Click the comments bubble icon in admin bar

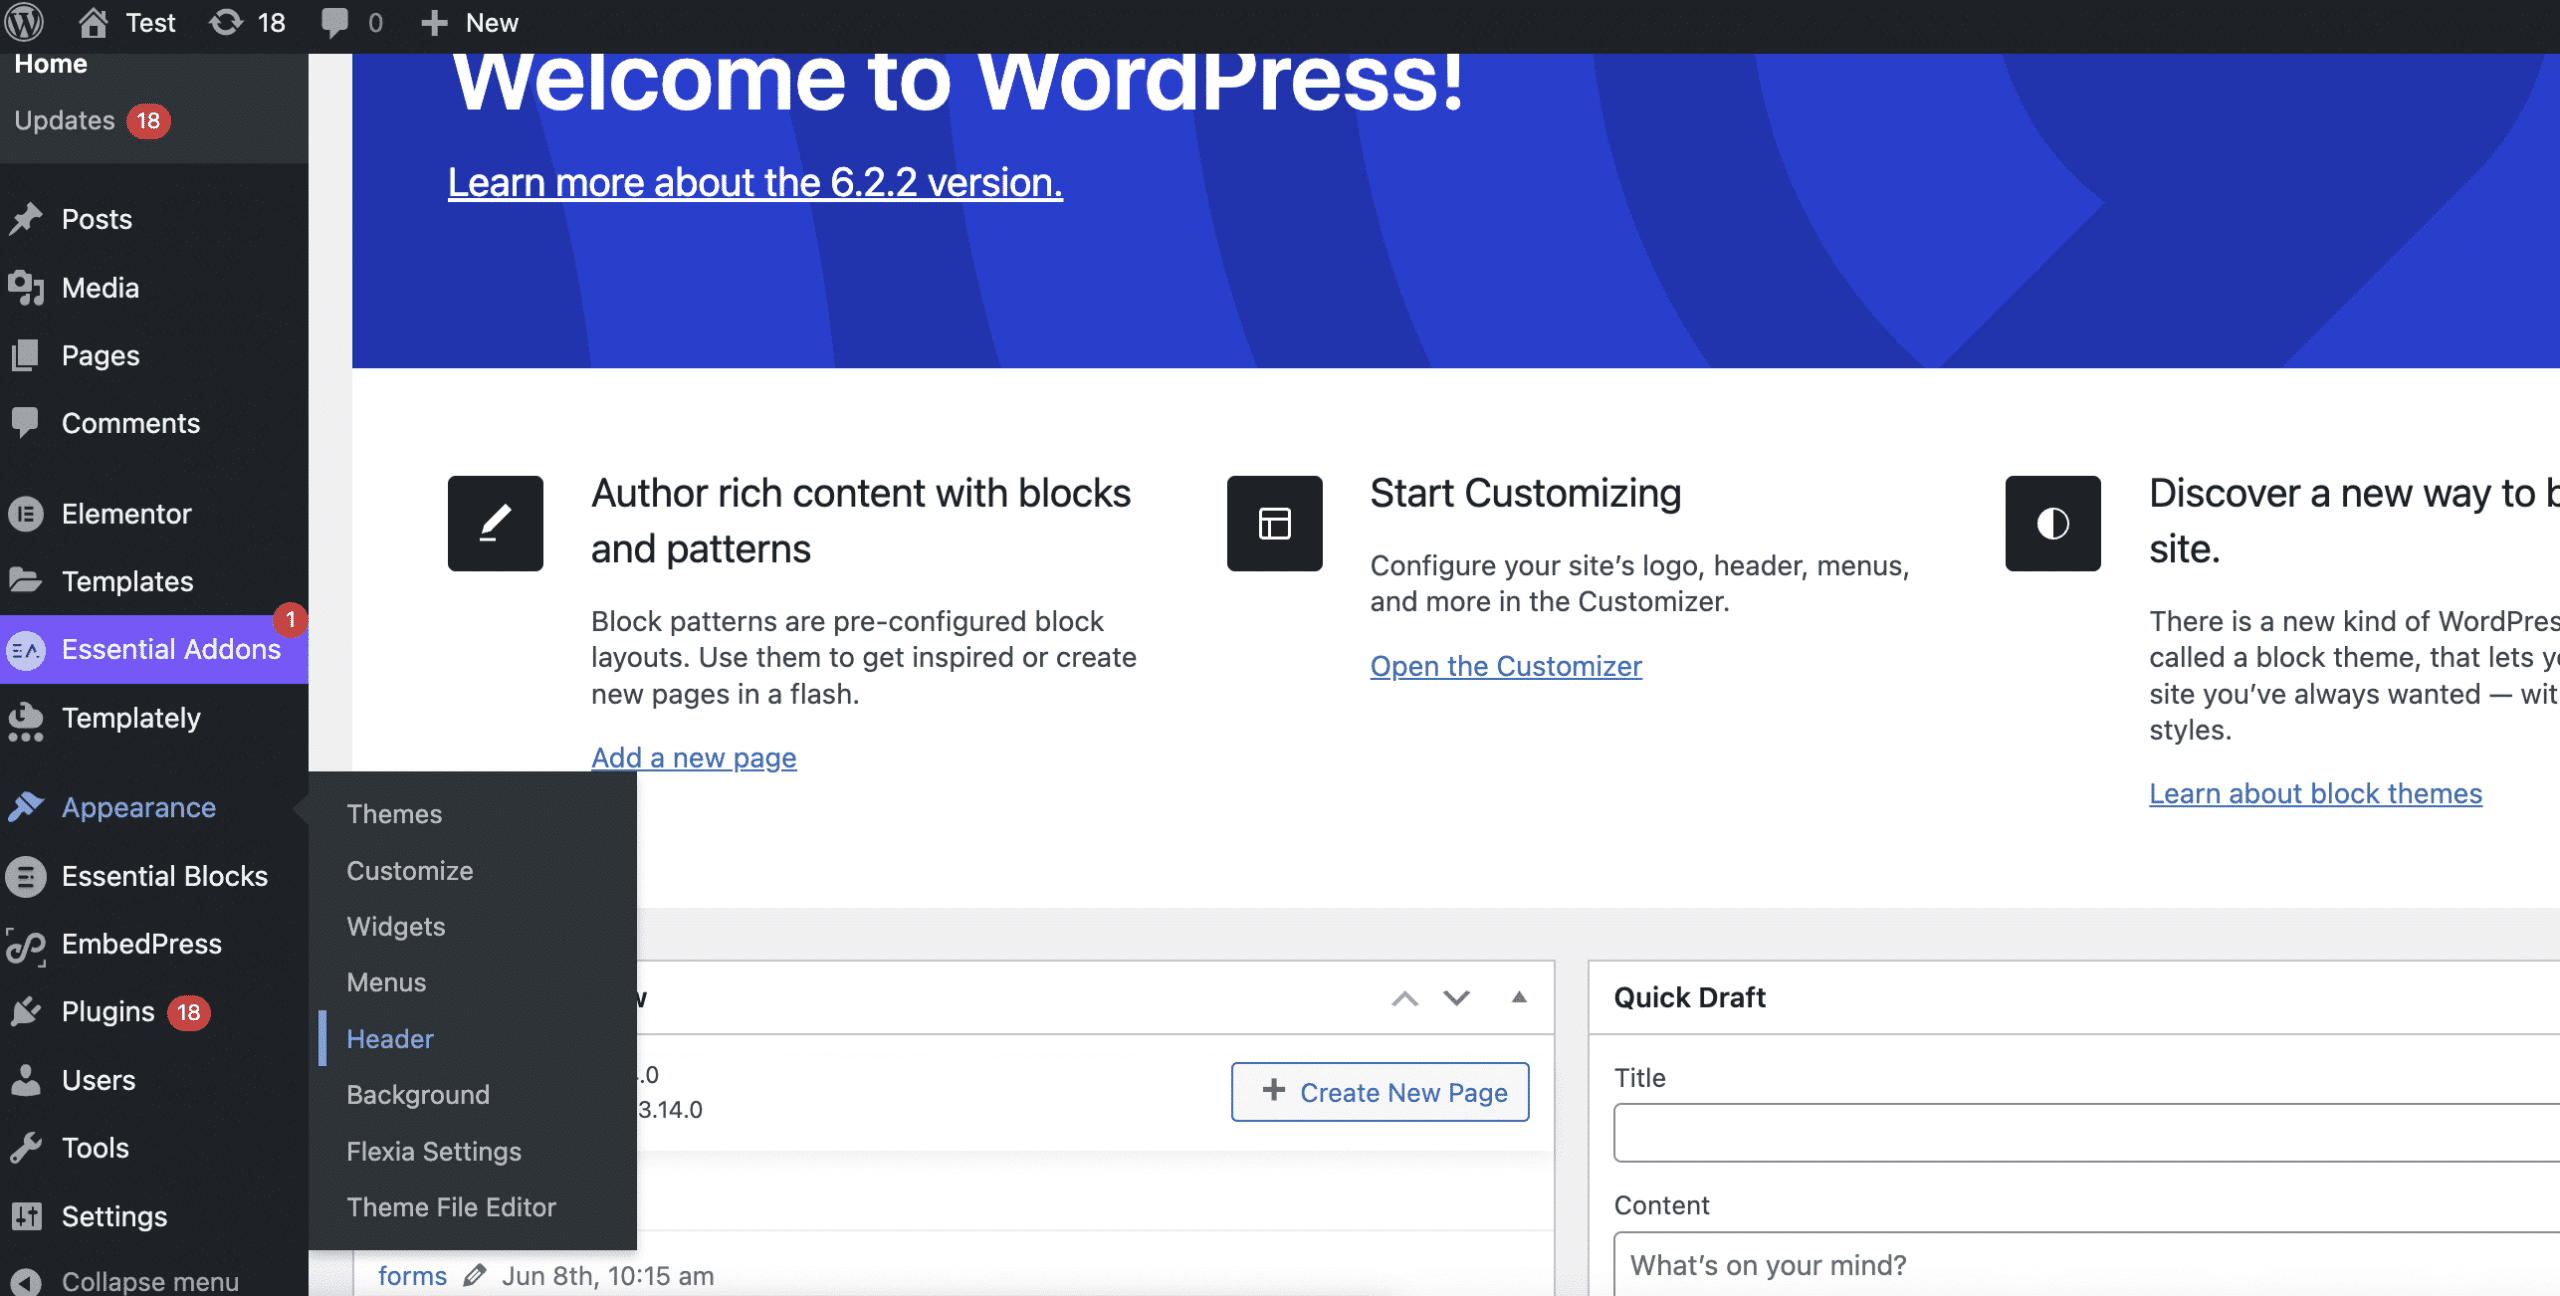[334, 22]
